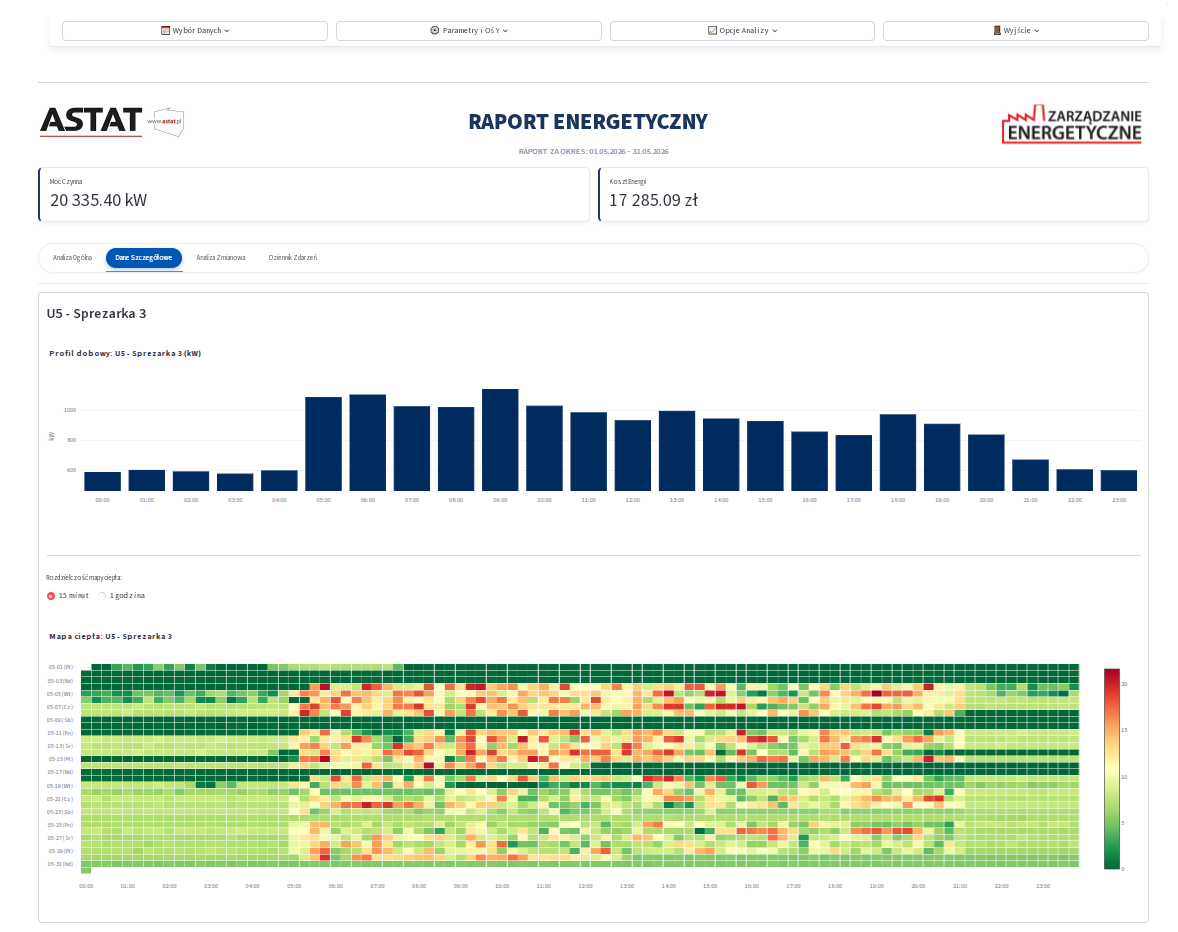Click heatmap row label 05-17 (Nd)

[61, 772]
